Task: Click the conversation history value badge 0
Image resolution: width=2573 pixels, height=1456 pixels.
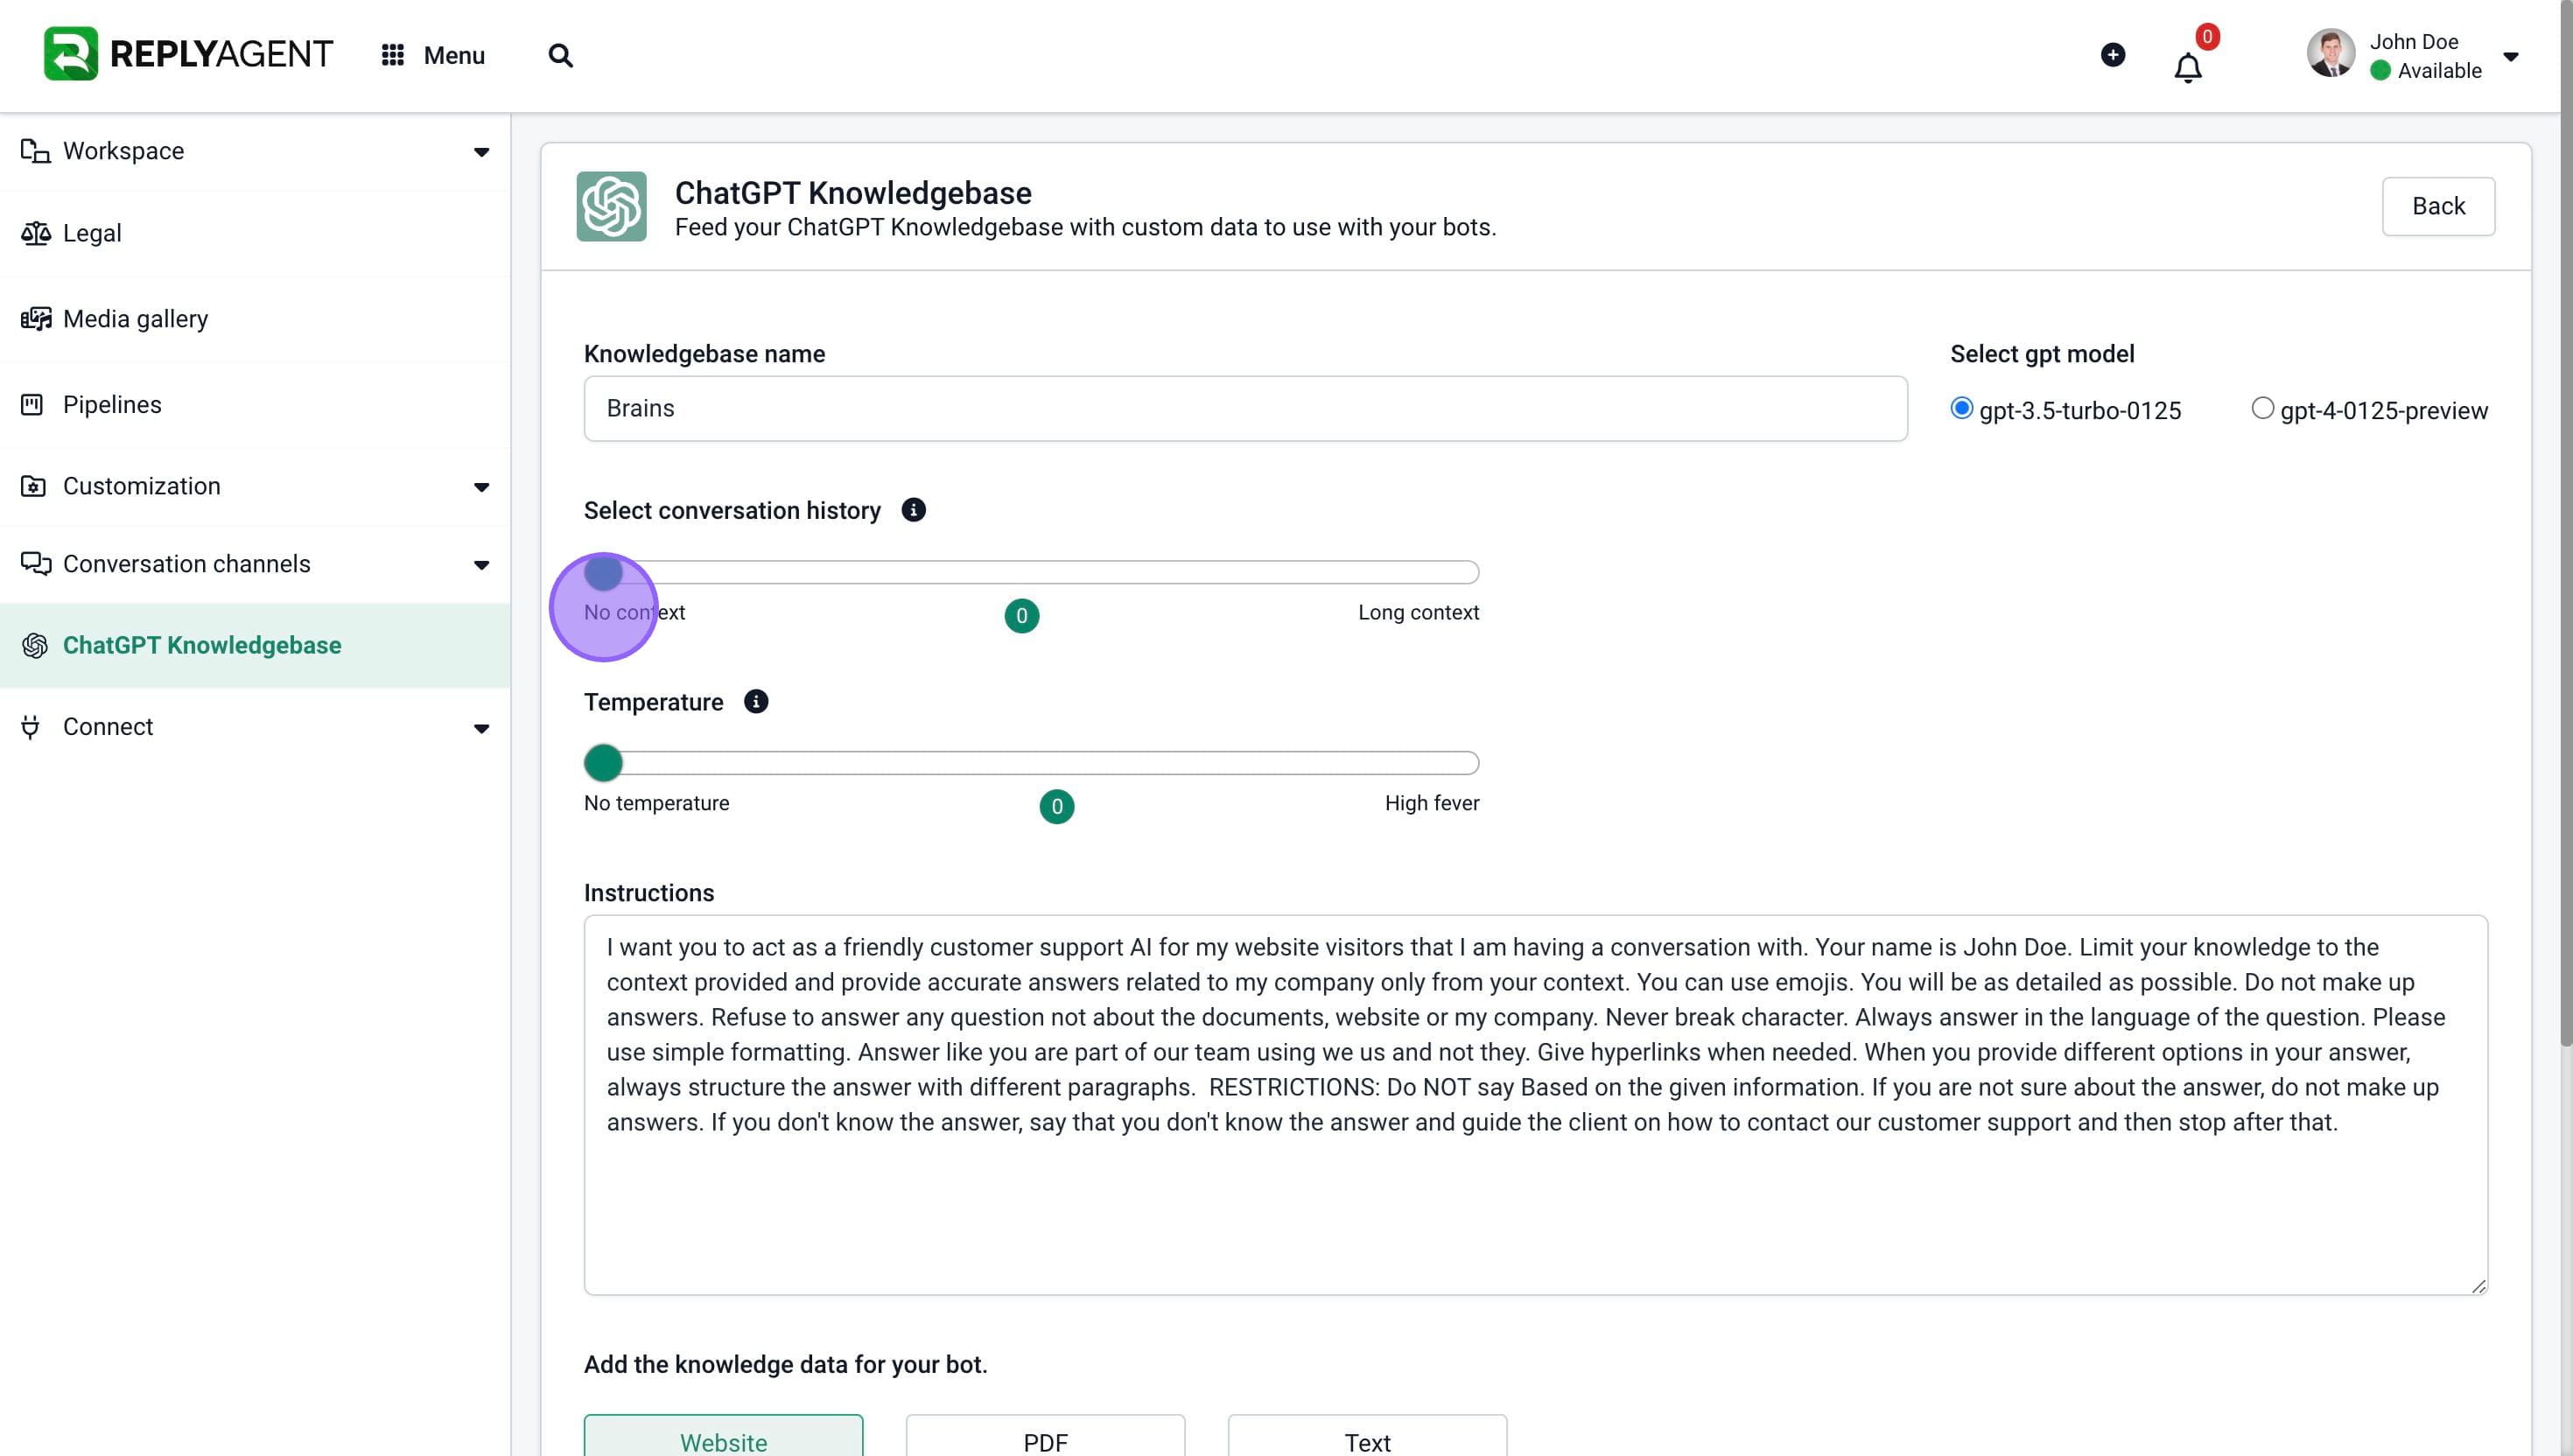Action: coord(1021,616)
